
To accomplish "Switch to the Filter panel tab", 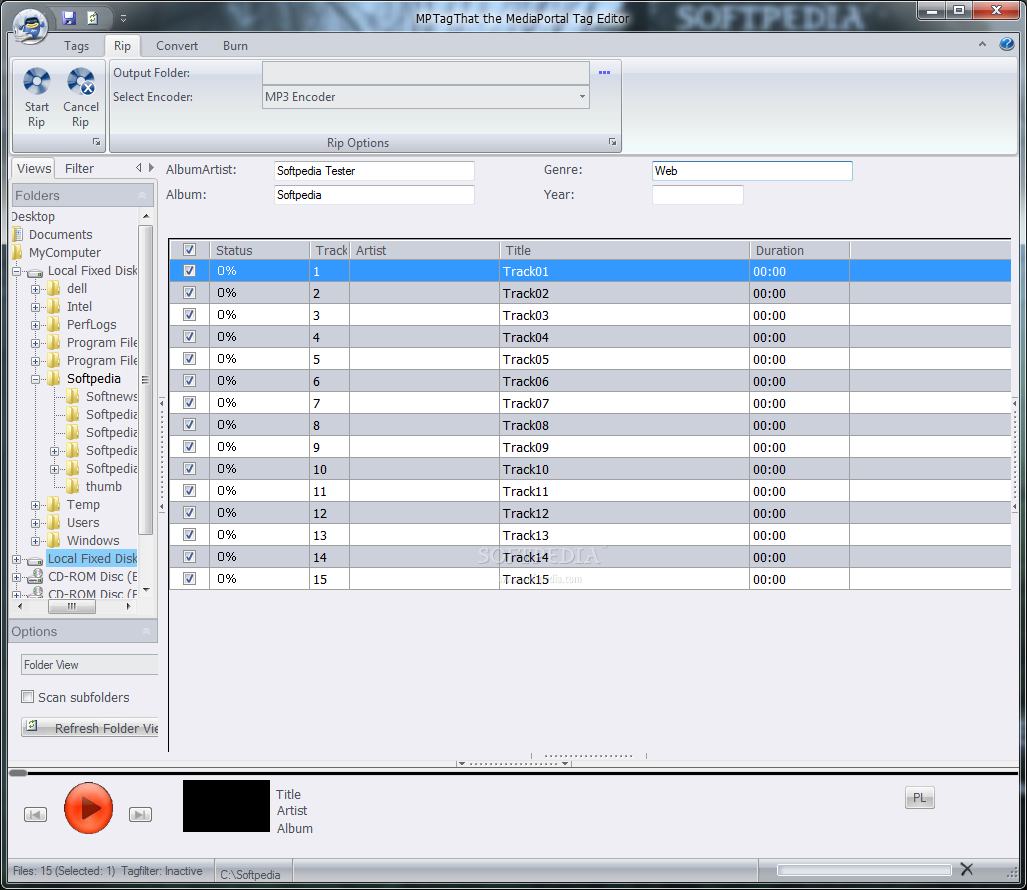I will (x=79, y=168).
